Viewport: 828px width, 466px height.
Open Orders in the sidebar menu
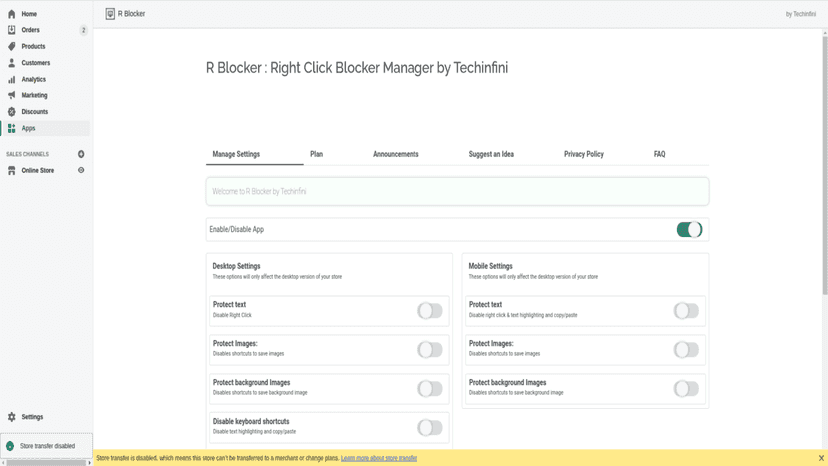(x=31, y=30)
